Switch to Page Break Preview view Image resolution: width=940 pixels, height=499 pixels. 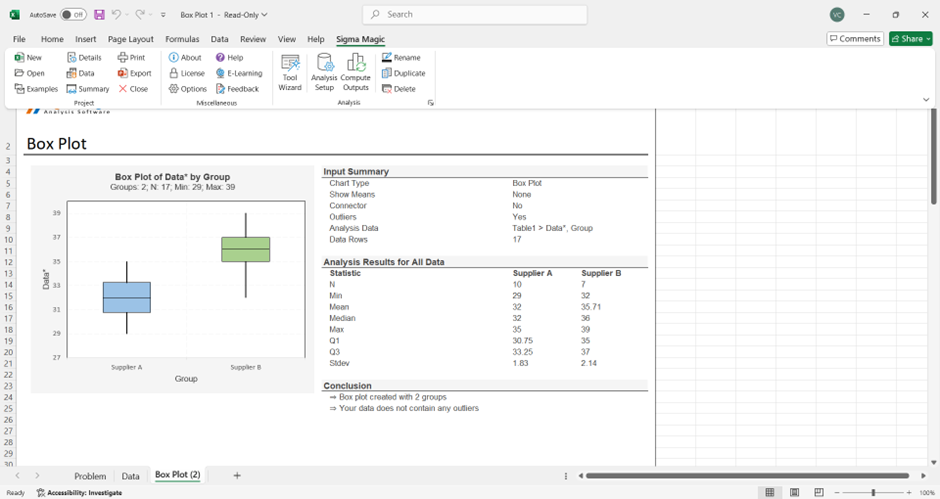[819, 492]
